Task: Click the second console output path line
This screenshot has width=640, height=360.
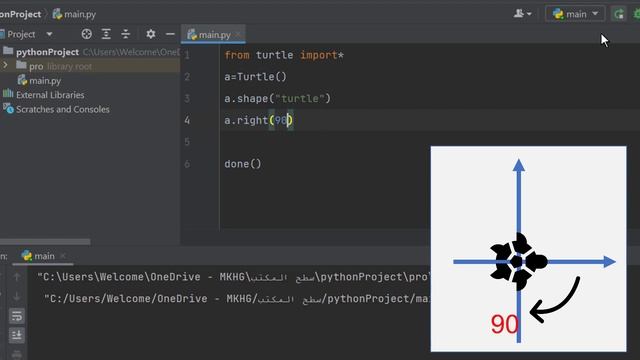Action: (237, 299)
